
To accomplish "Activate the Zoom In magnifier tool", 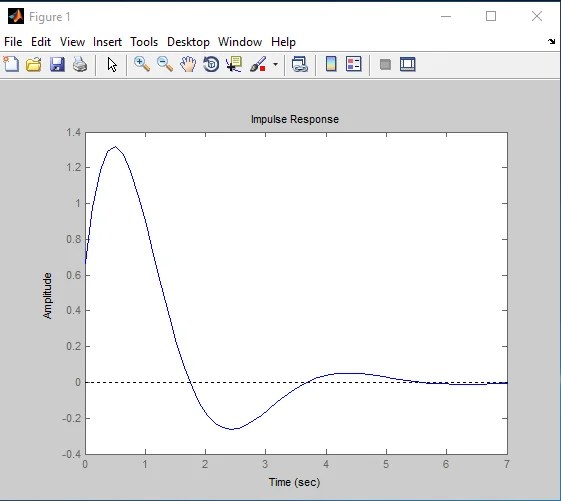I will [x=142, y=65].
